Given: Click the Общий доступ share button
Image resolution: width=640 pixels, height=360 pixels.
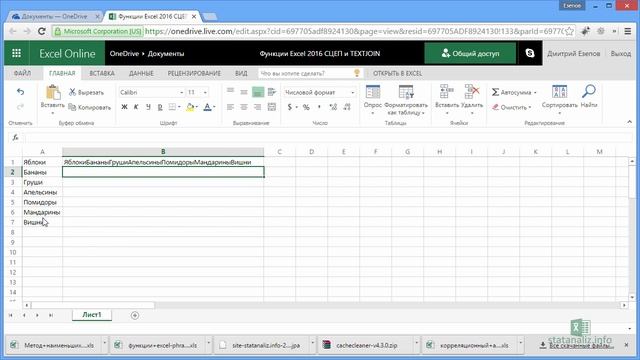Looking at the screenshot, I should (x=470, y=53).
